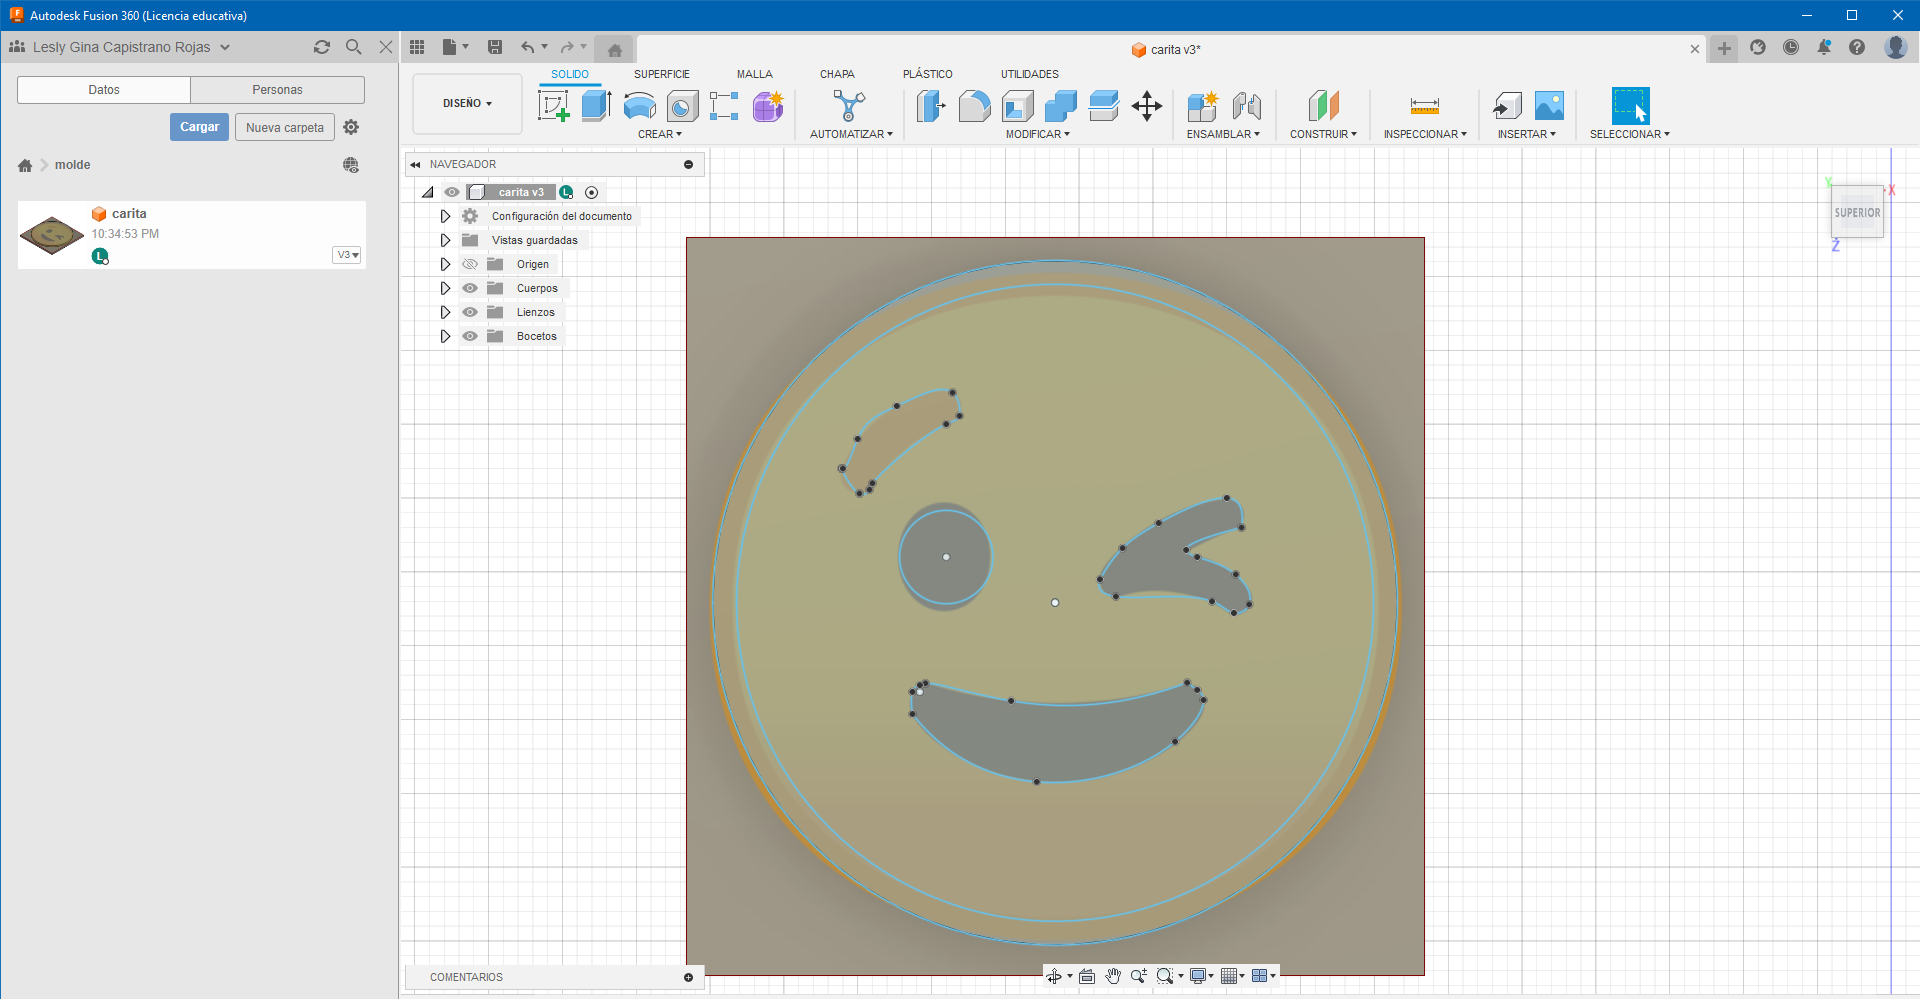Open the data panel settings gear

click(x=351, y=127)
